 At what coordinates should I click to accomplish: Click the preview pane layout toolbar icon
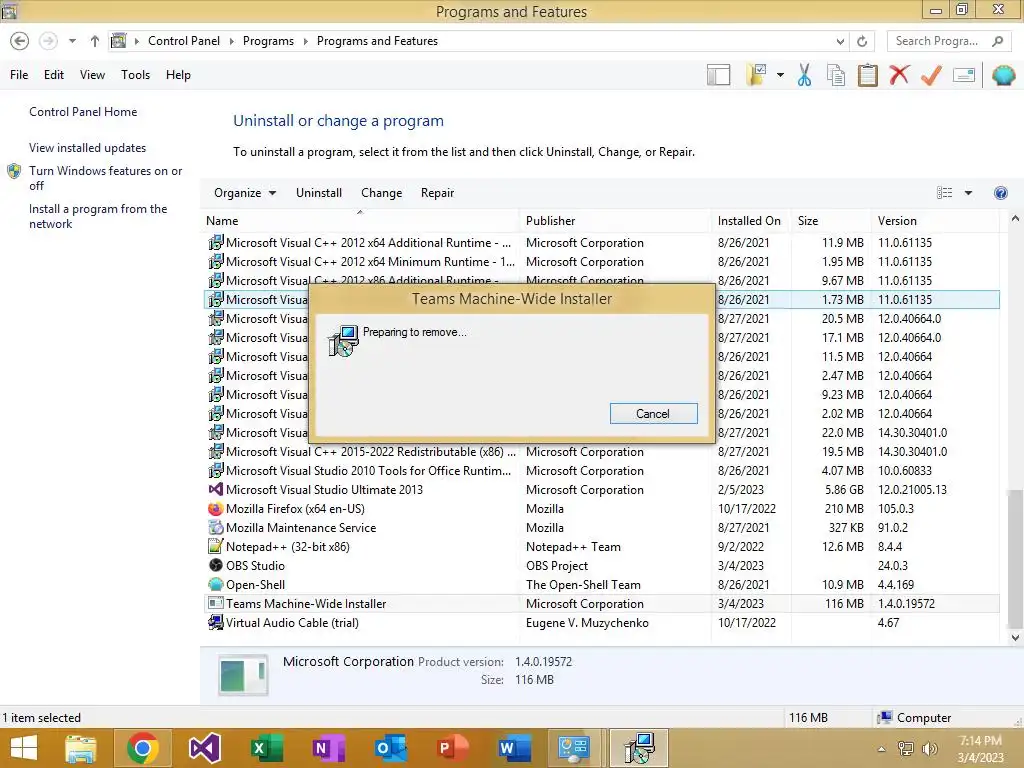[x=718, y=75]
